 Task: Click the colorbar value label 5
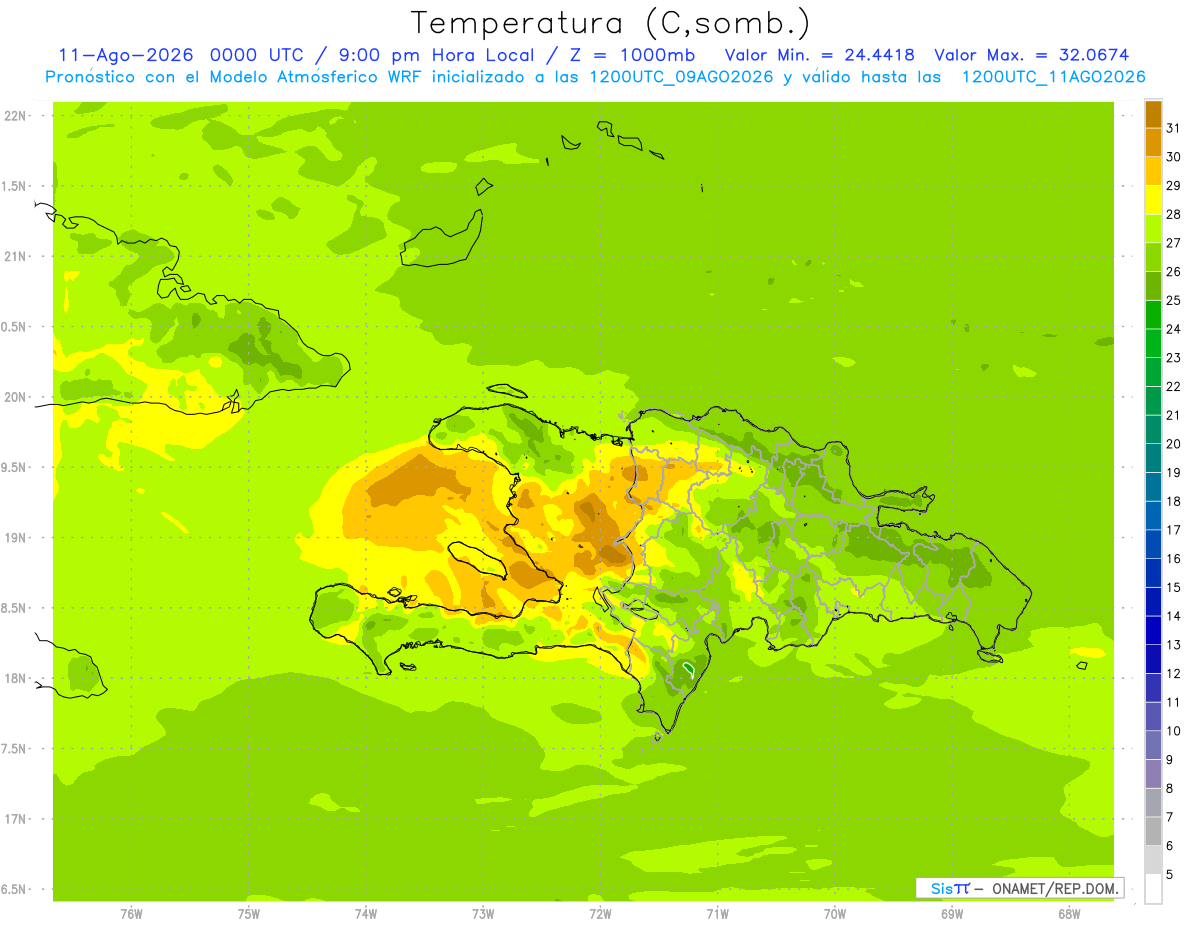click(1169, 875)
